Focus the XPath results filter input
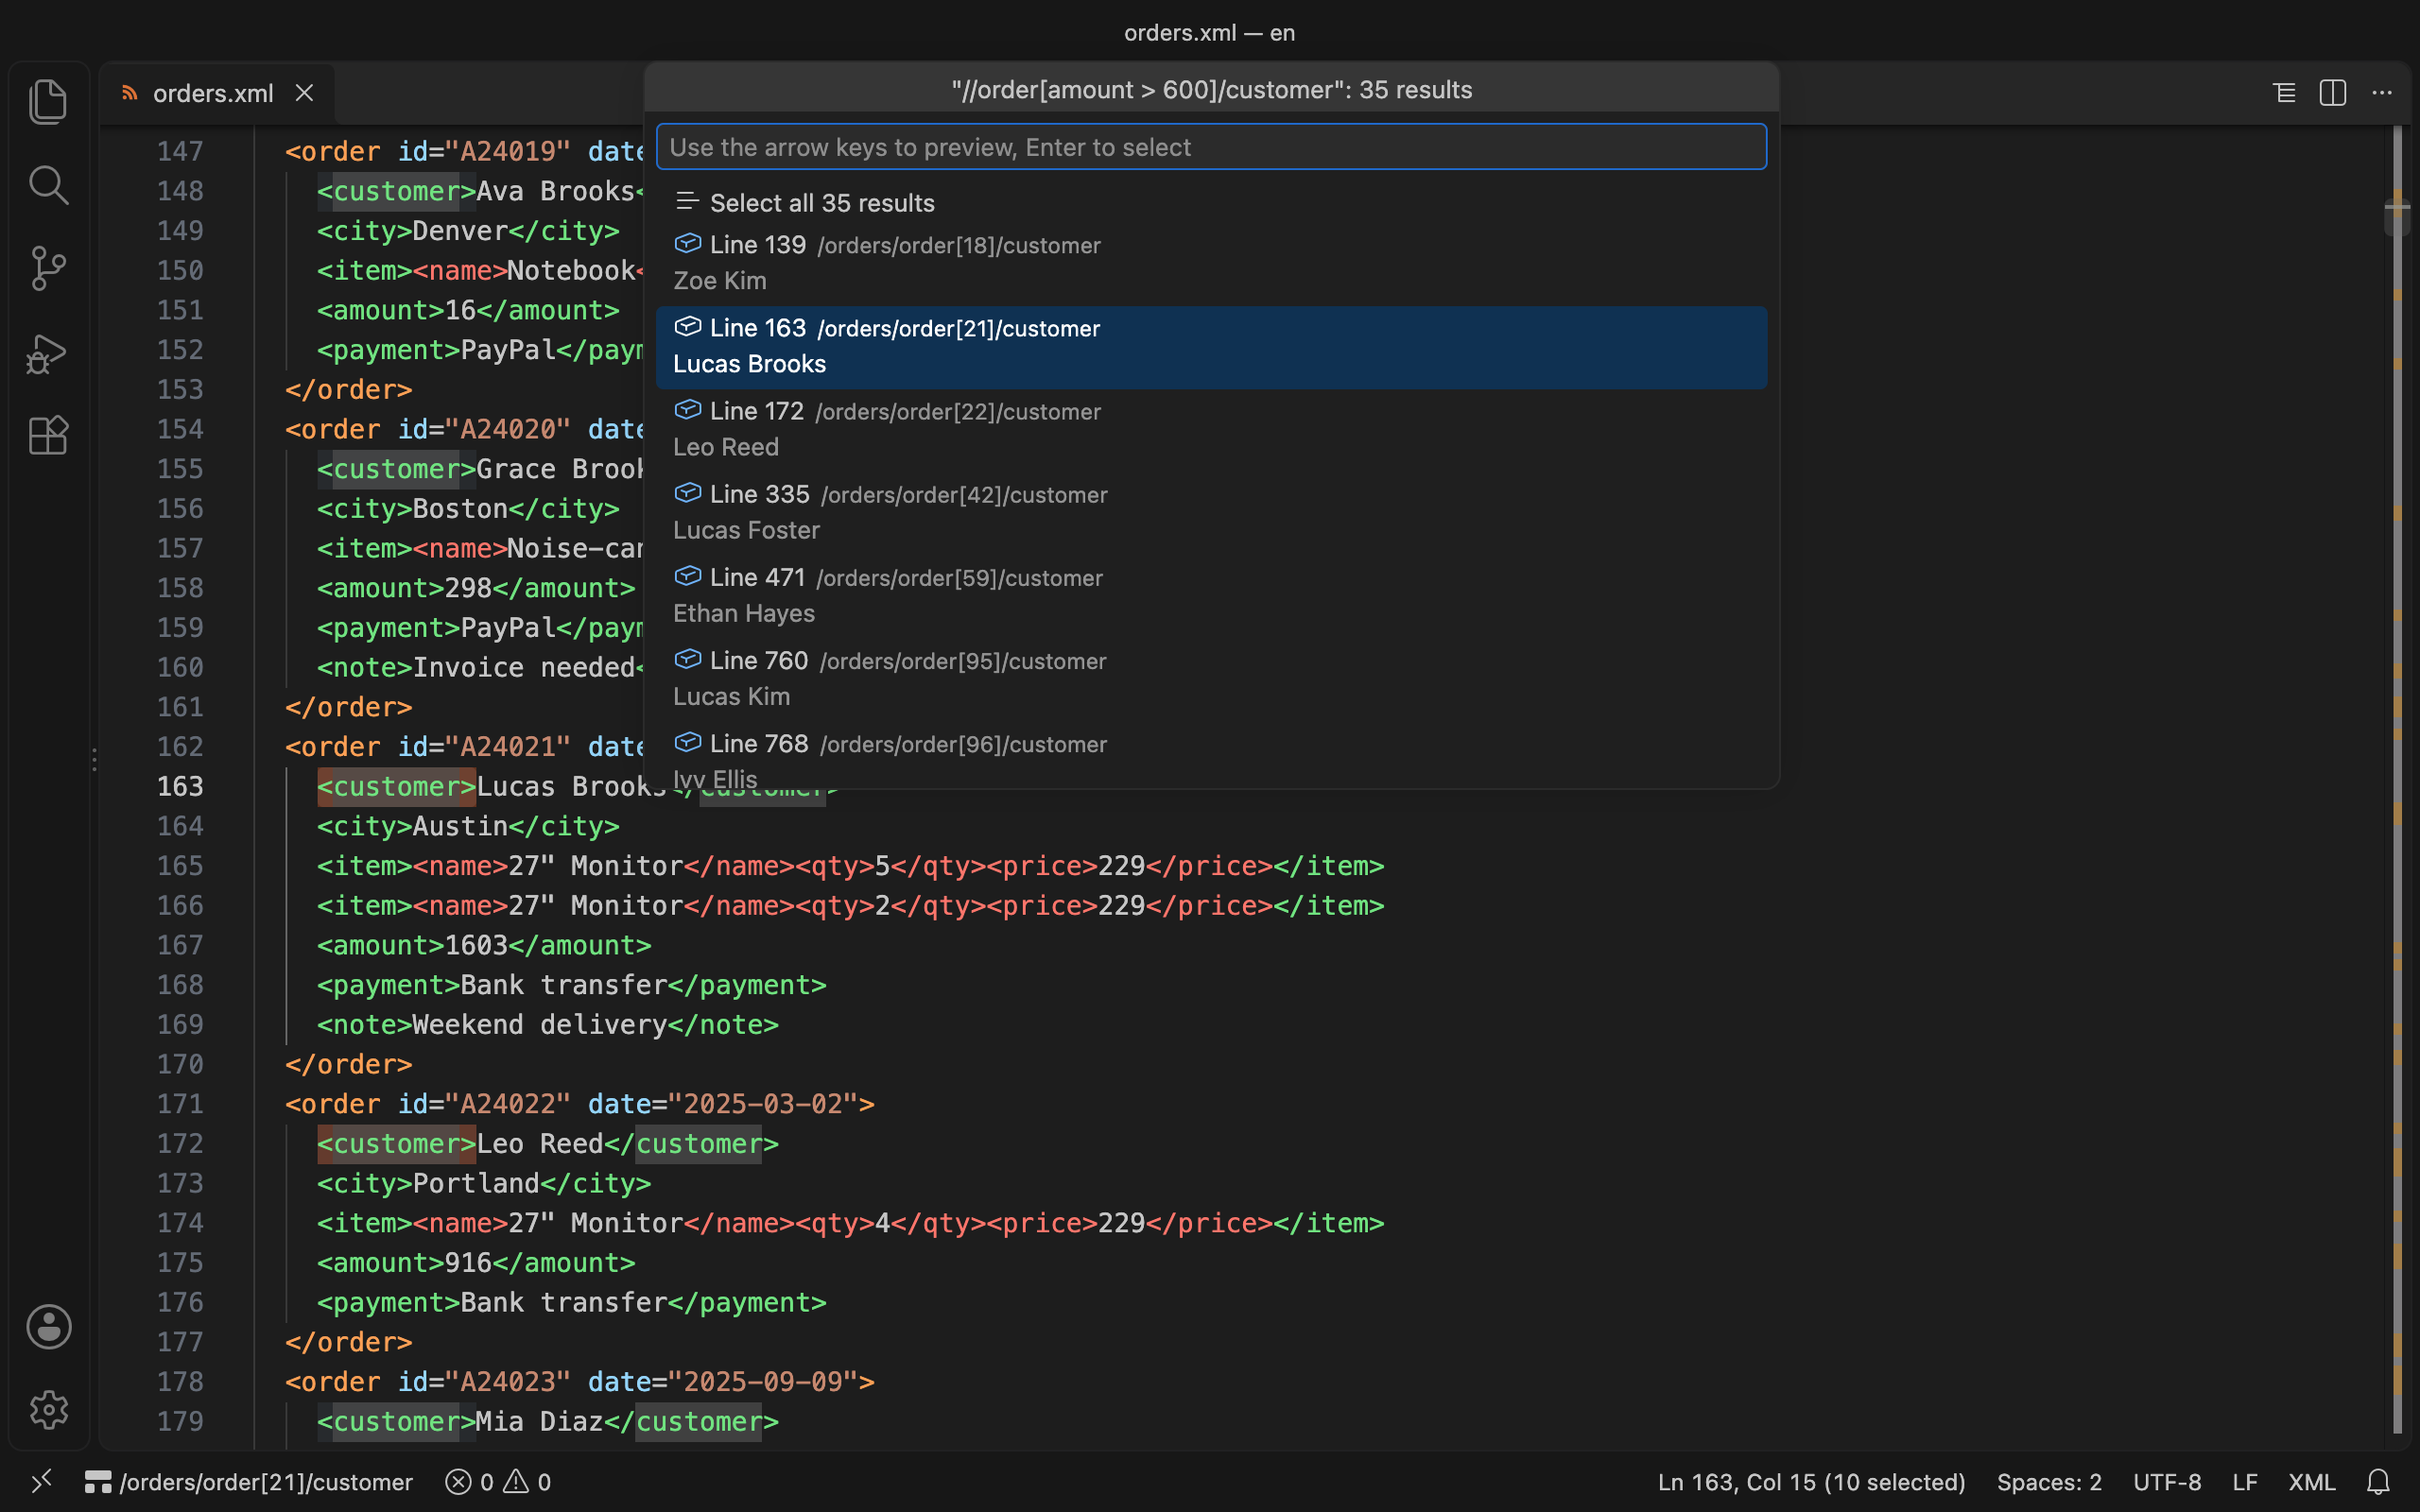The height and width of the screenshot is (1512, 2420). point(1211,147)
